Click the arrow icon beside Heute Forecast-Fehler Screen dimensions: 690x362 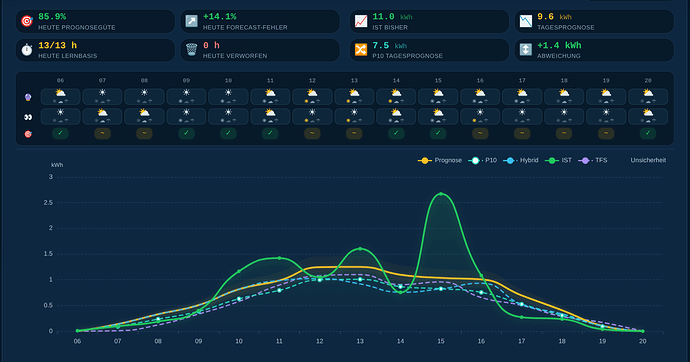tap(191, 21)
